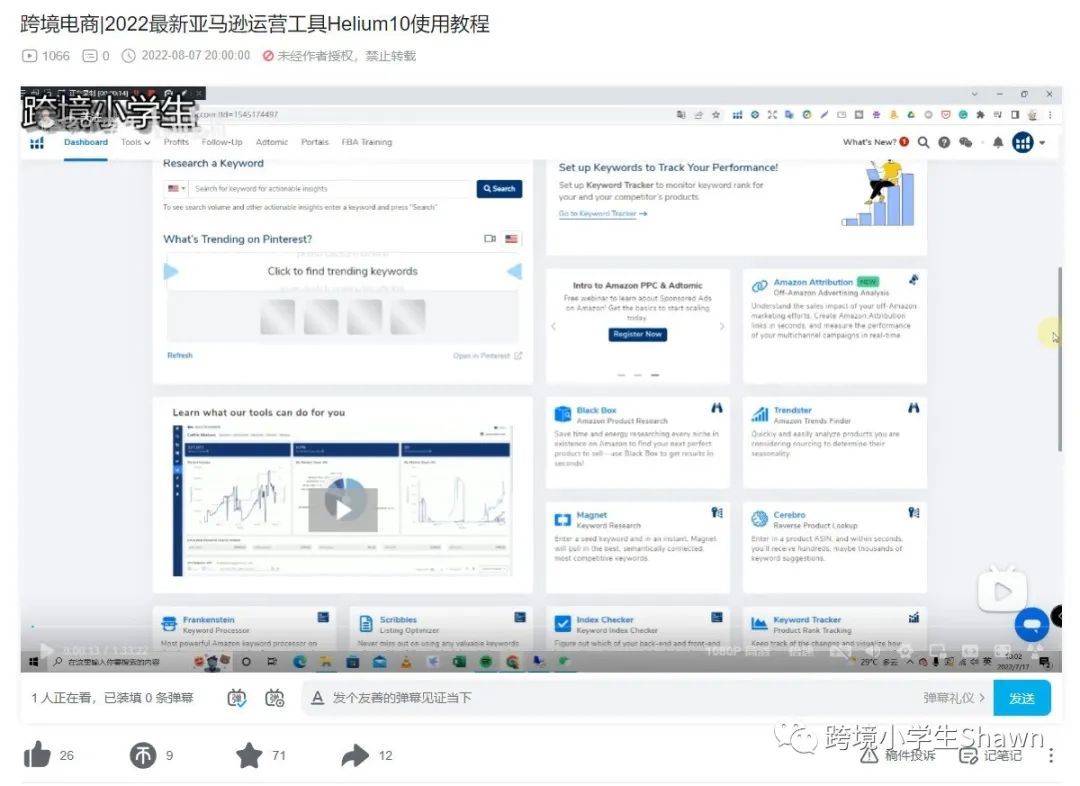Open Edge browser from the taskbar
The image size is (1080, 786).
click(x=299, y=662)
